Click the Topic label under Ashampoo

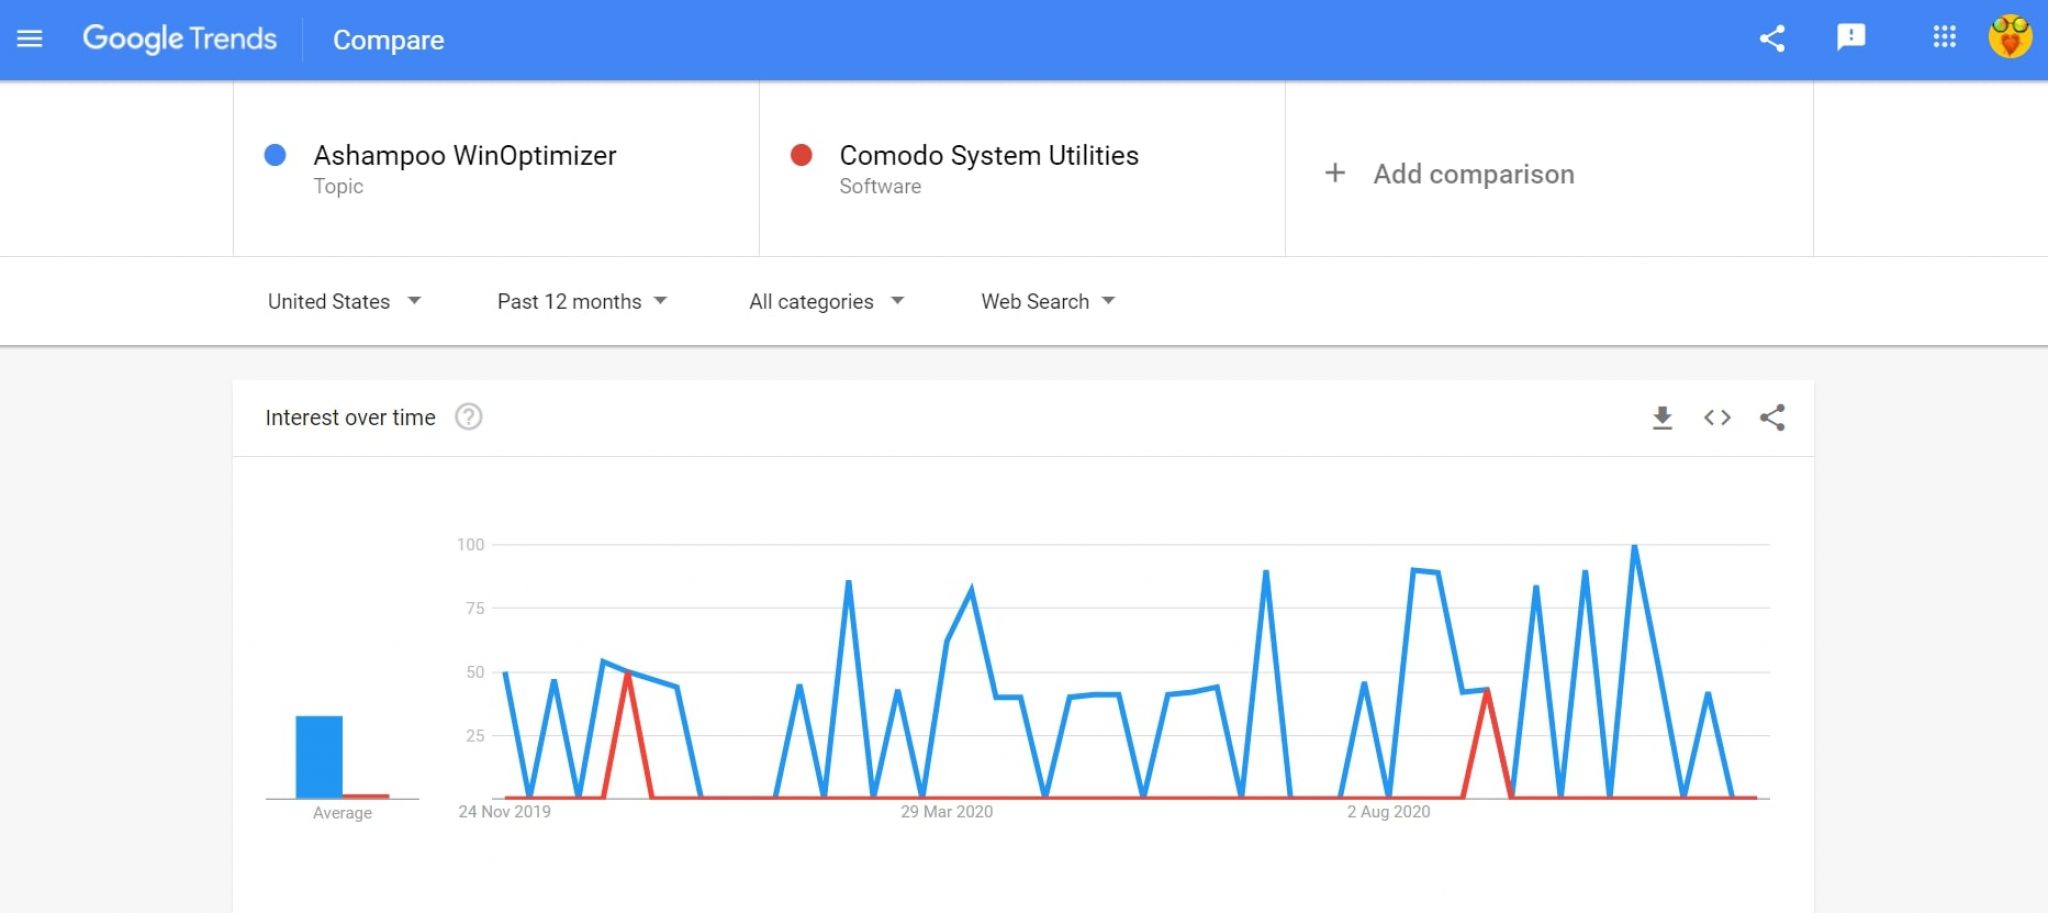338,187
